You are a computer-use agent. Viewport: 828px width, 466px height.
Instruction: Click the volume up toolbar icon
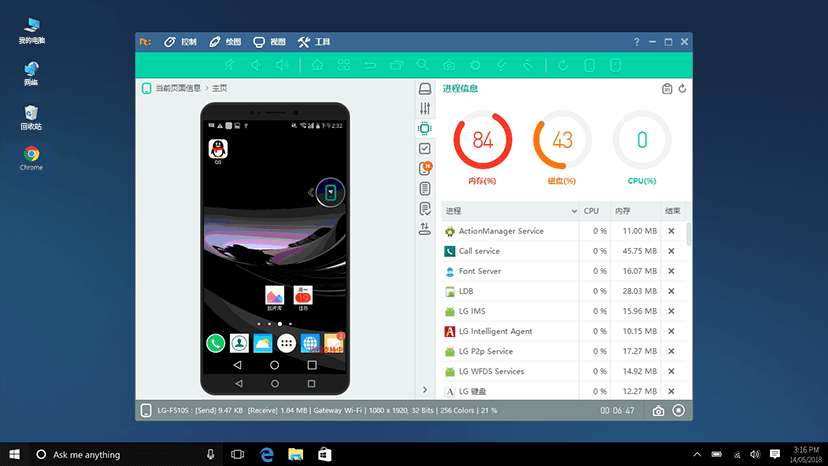coord(283,65)
